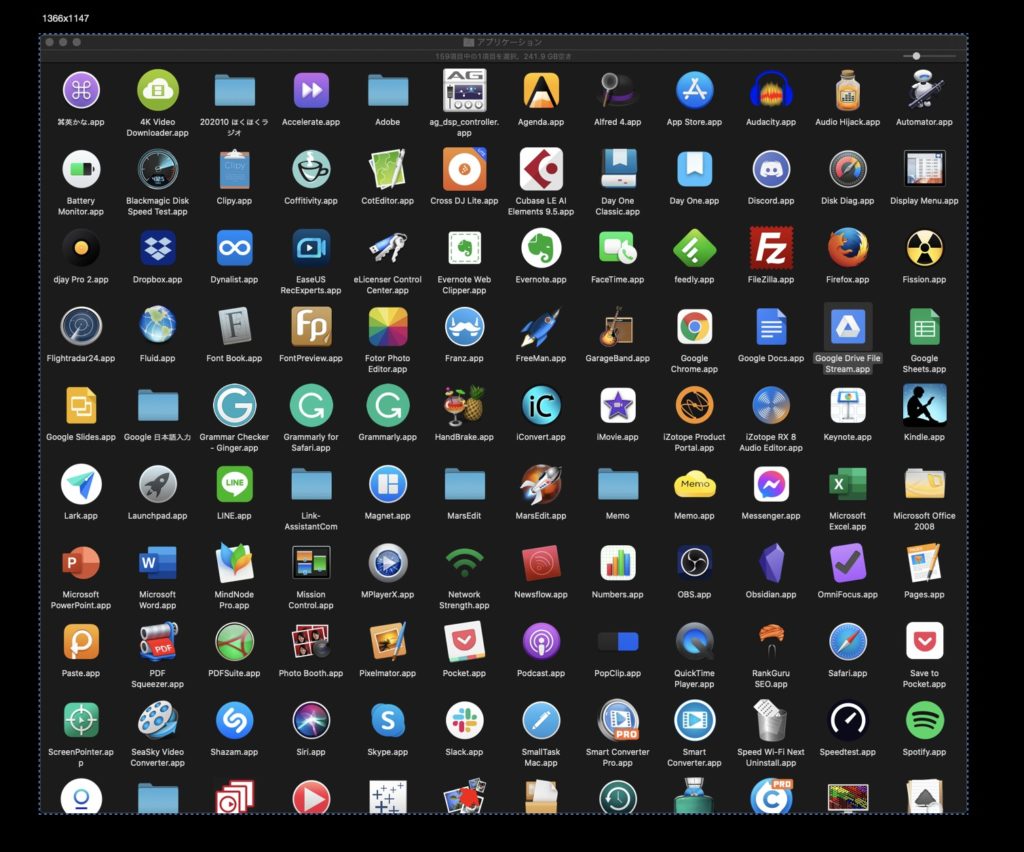This screenshot has height=852, width=1024.
Task: Select the 'Pixelmator.app' name label
Action: 387,674
